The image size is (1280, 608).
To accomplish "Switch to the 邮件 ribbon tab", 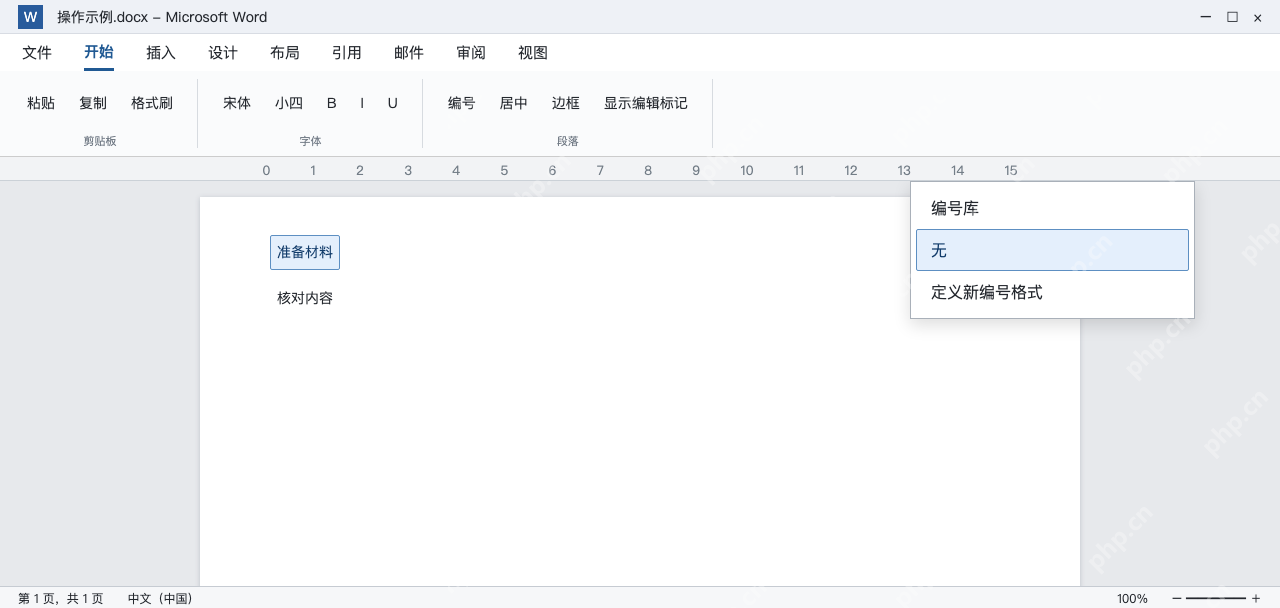I will pyautogui.click(x=409, y=53).
